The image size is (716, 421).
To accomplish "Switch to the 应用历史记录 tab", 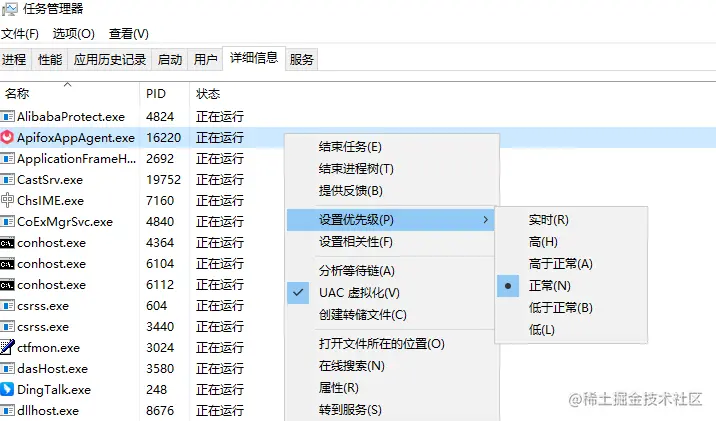I will point(110,59).
